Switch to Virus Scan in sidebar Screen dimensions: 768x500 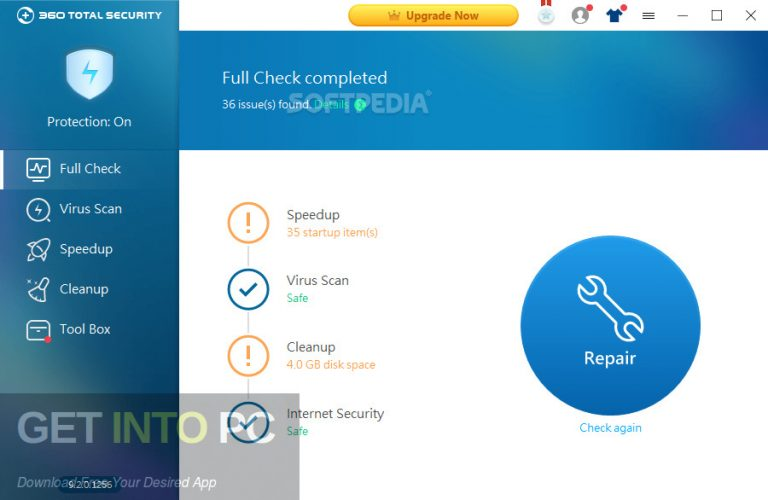[90, 209]
